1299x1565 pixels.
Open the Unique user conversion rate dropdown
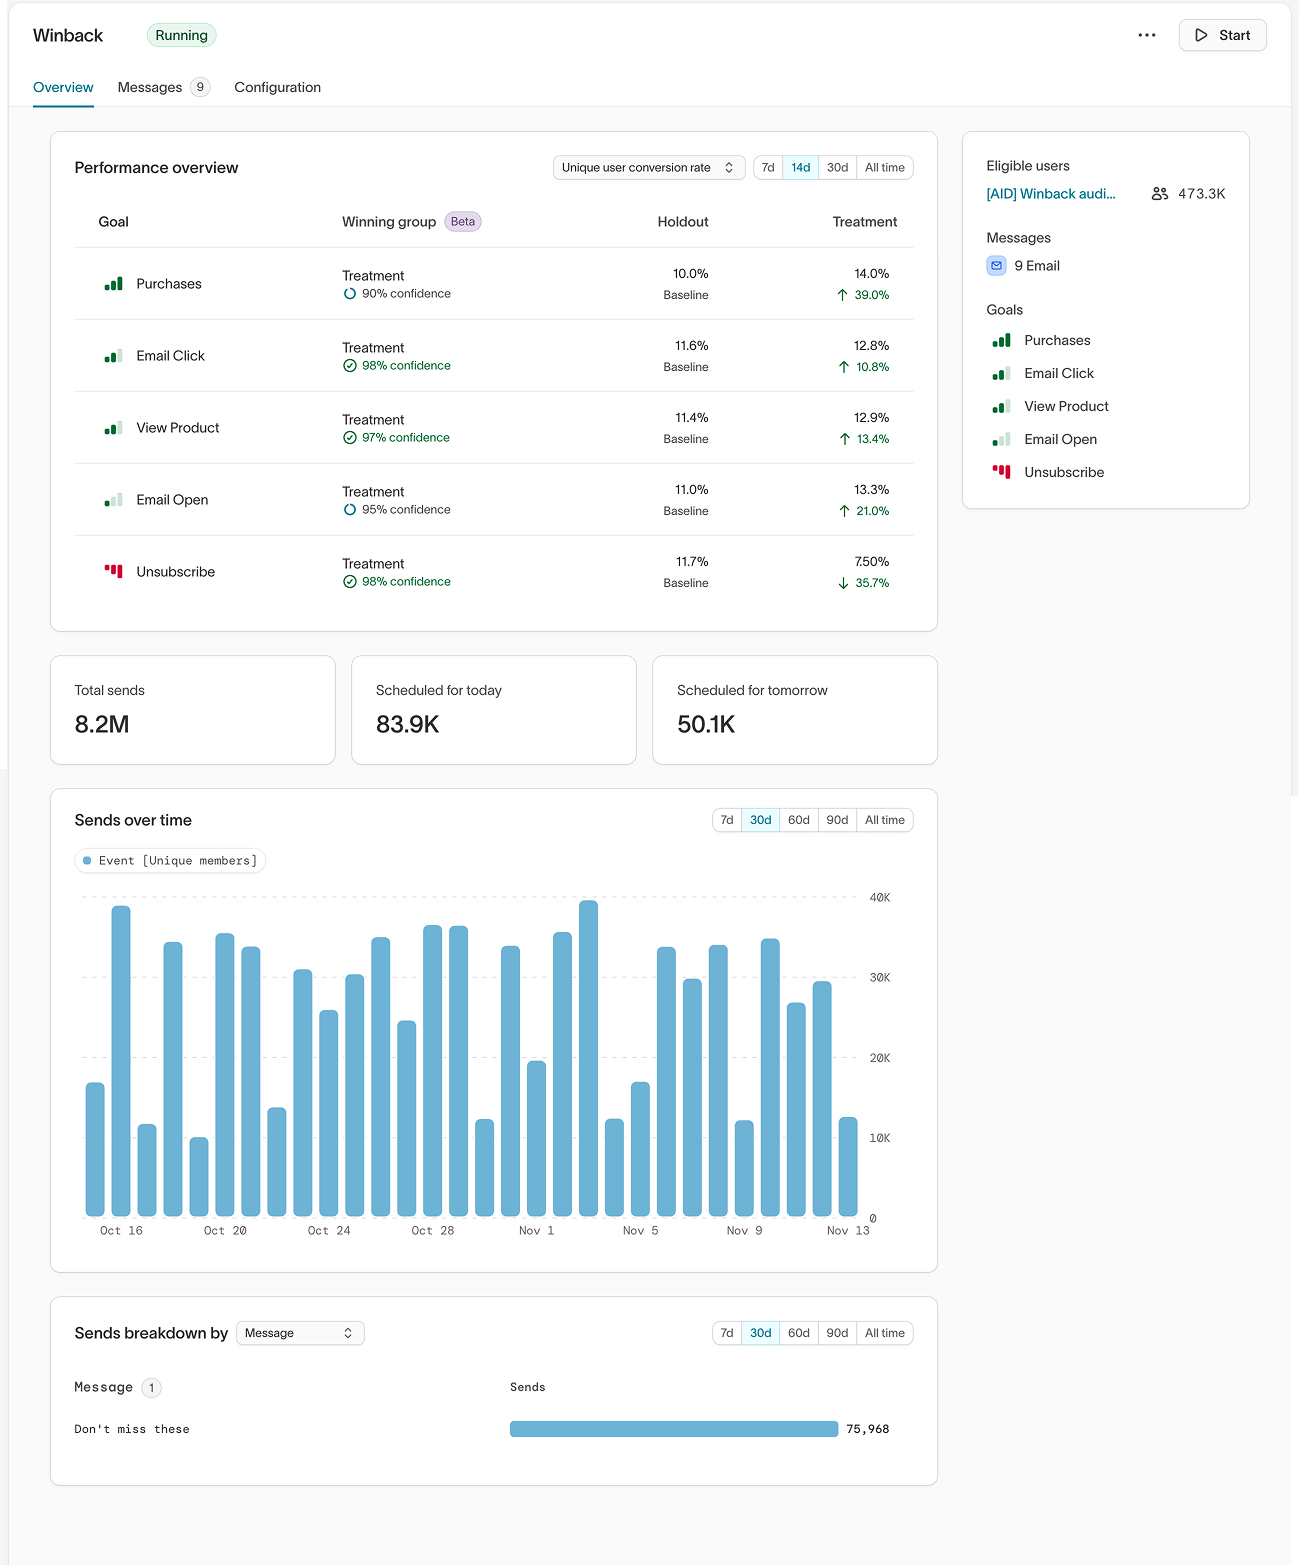tap(648, 167)
